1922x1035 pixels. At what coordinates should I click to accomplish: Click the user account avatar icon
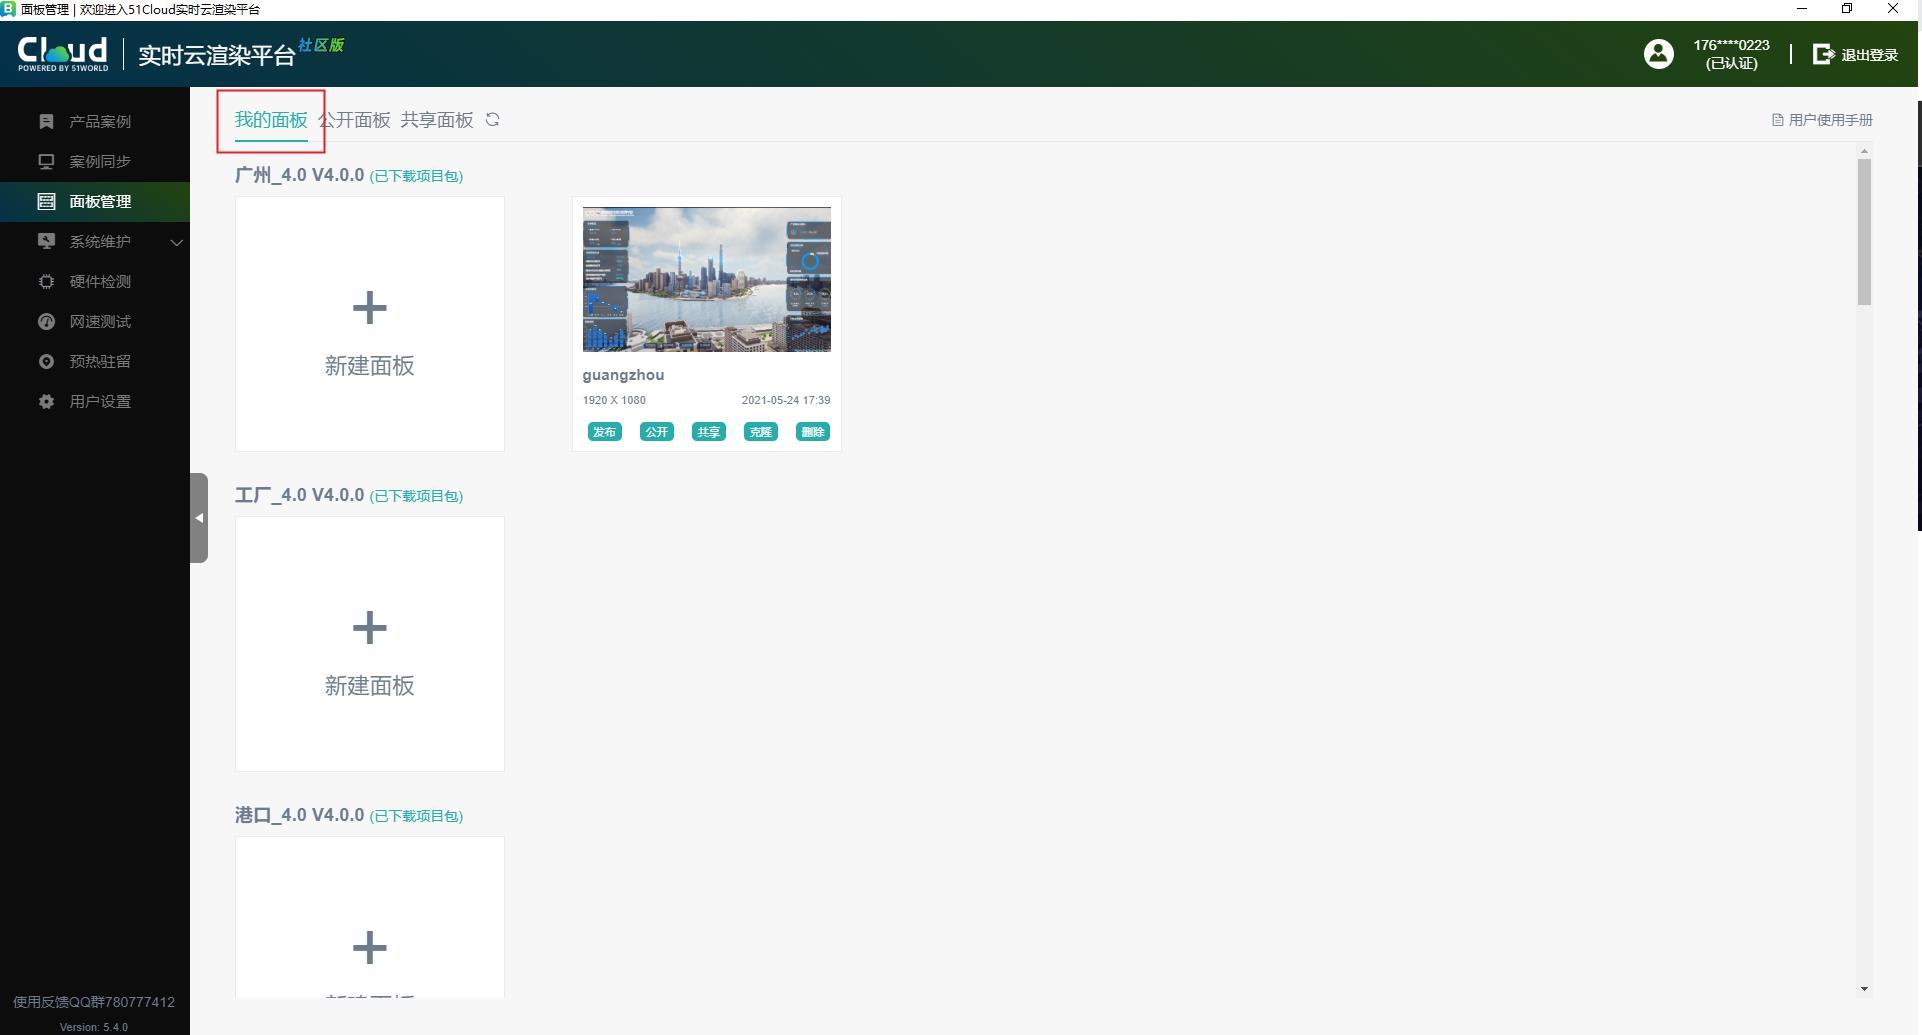(x=1658, y=54)
